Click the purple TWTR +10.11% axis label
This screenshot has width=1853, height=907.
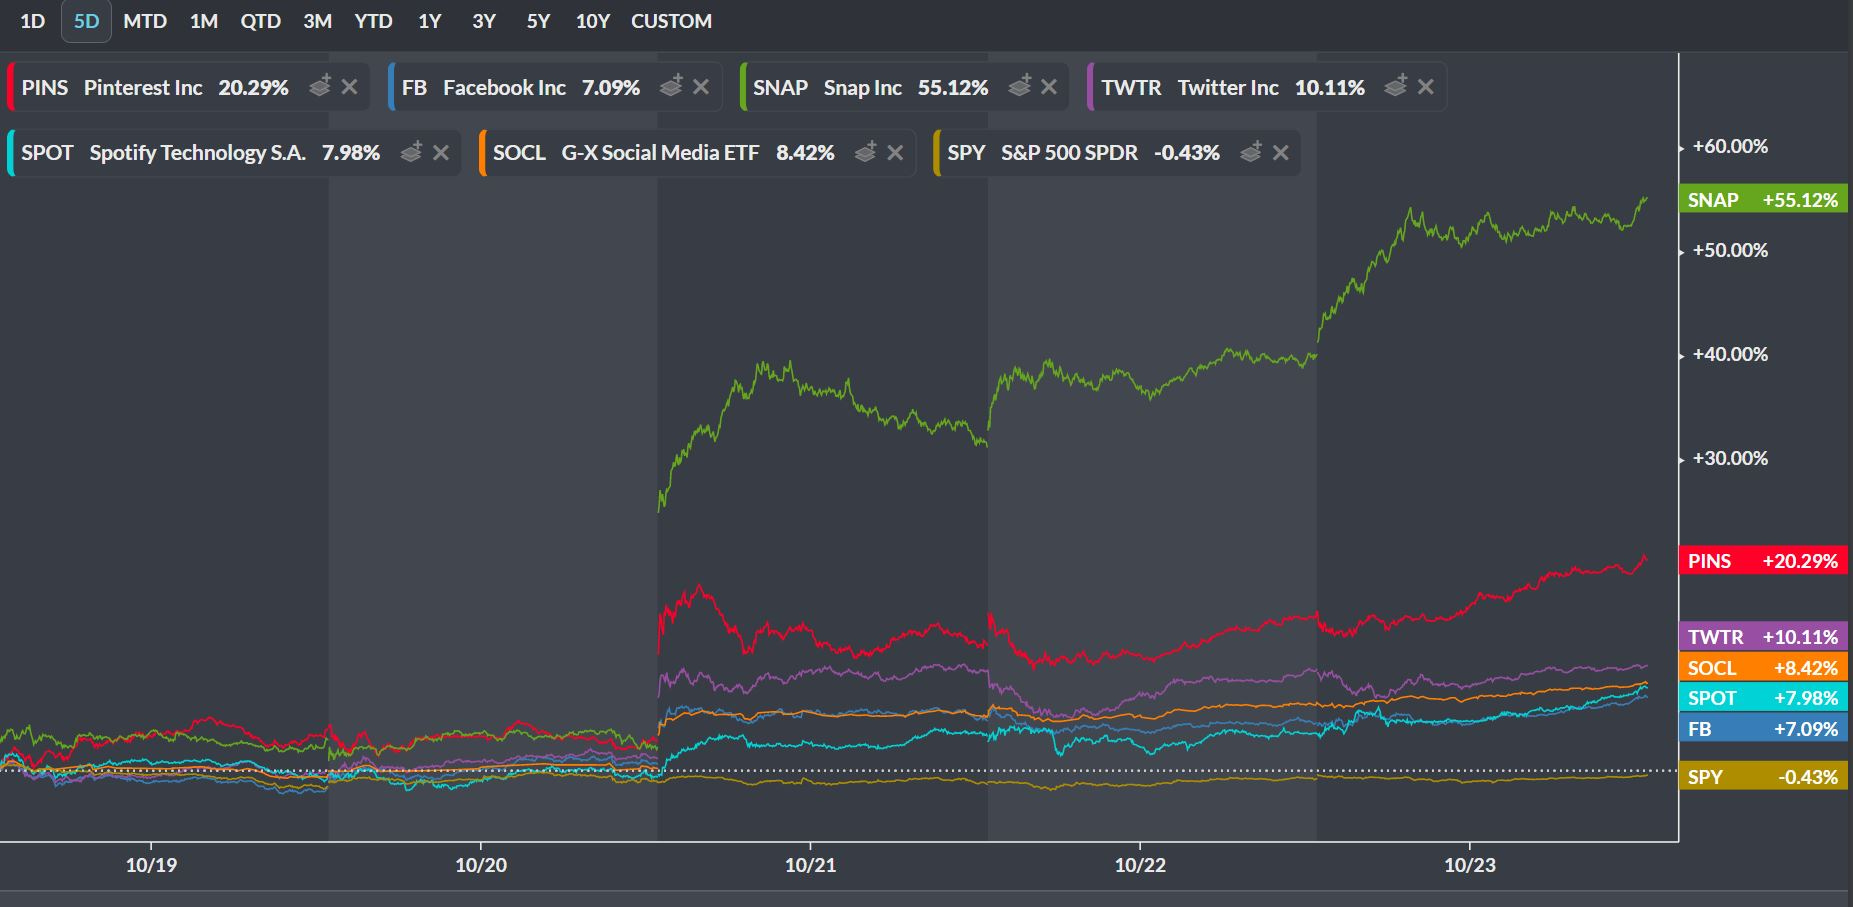click(1763, 637)
